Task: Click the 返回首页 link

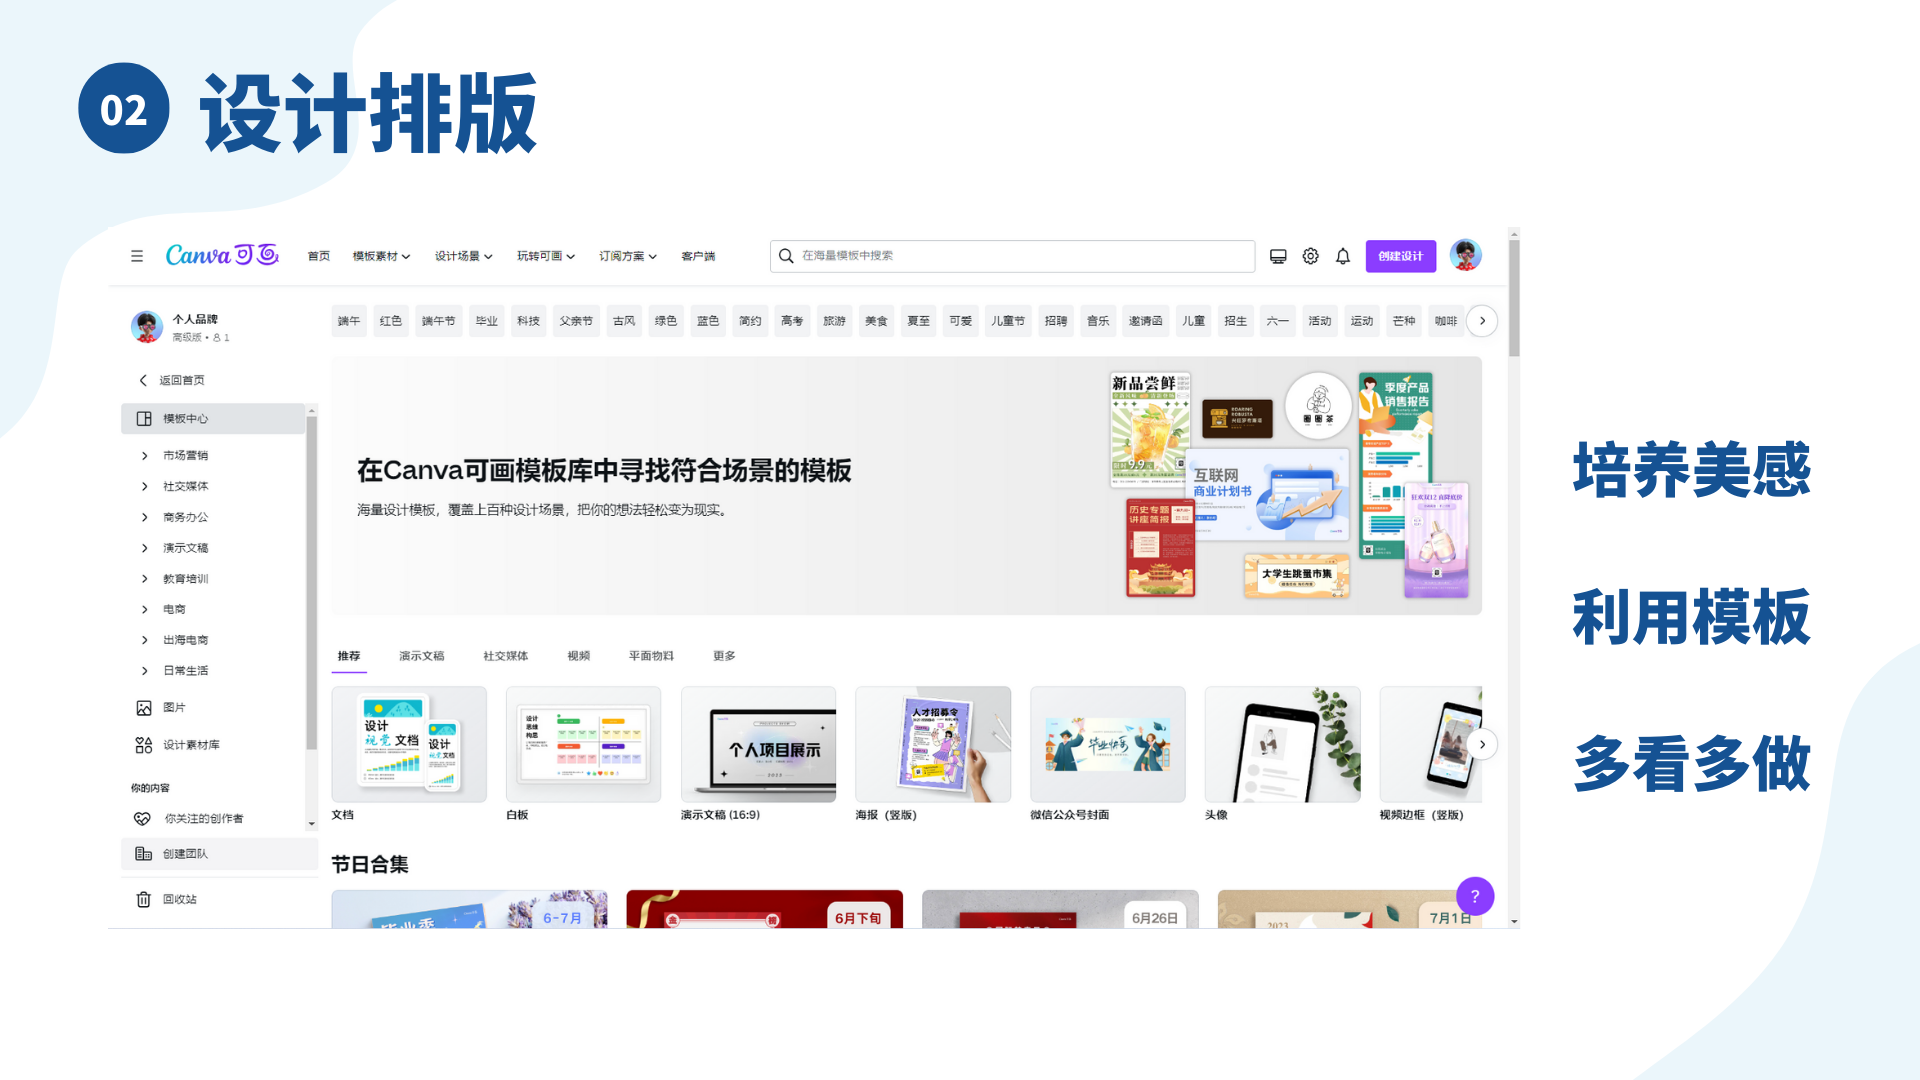Action: click(182, 380)
